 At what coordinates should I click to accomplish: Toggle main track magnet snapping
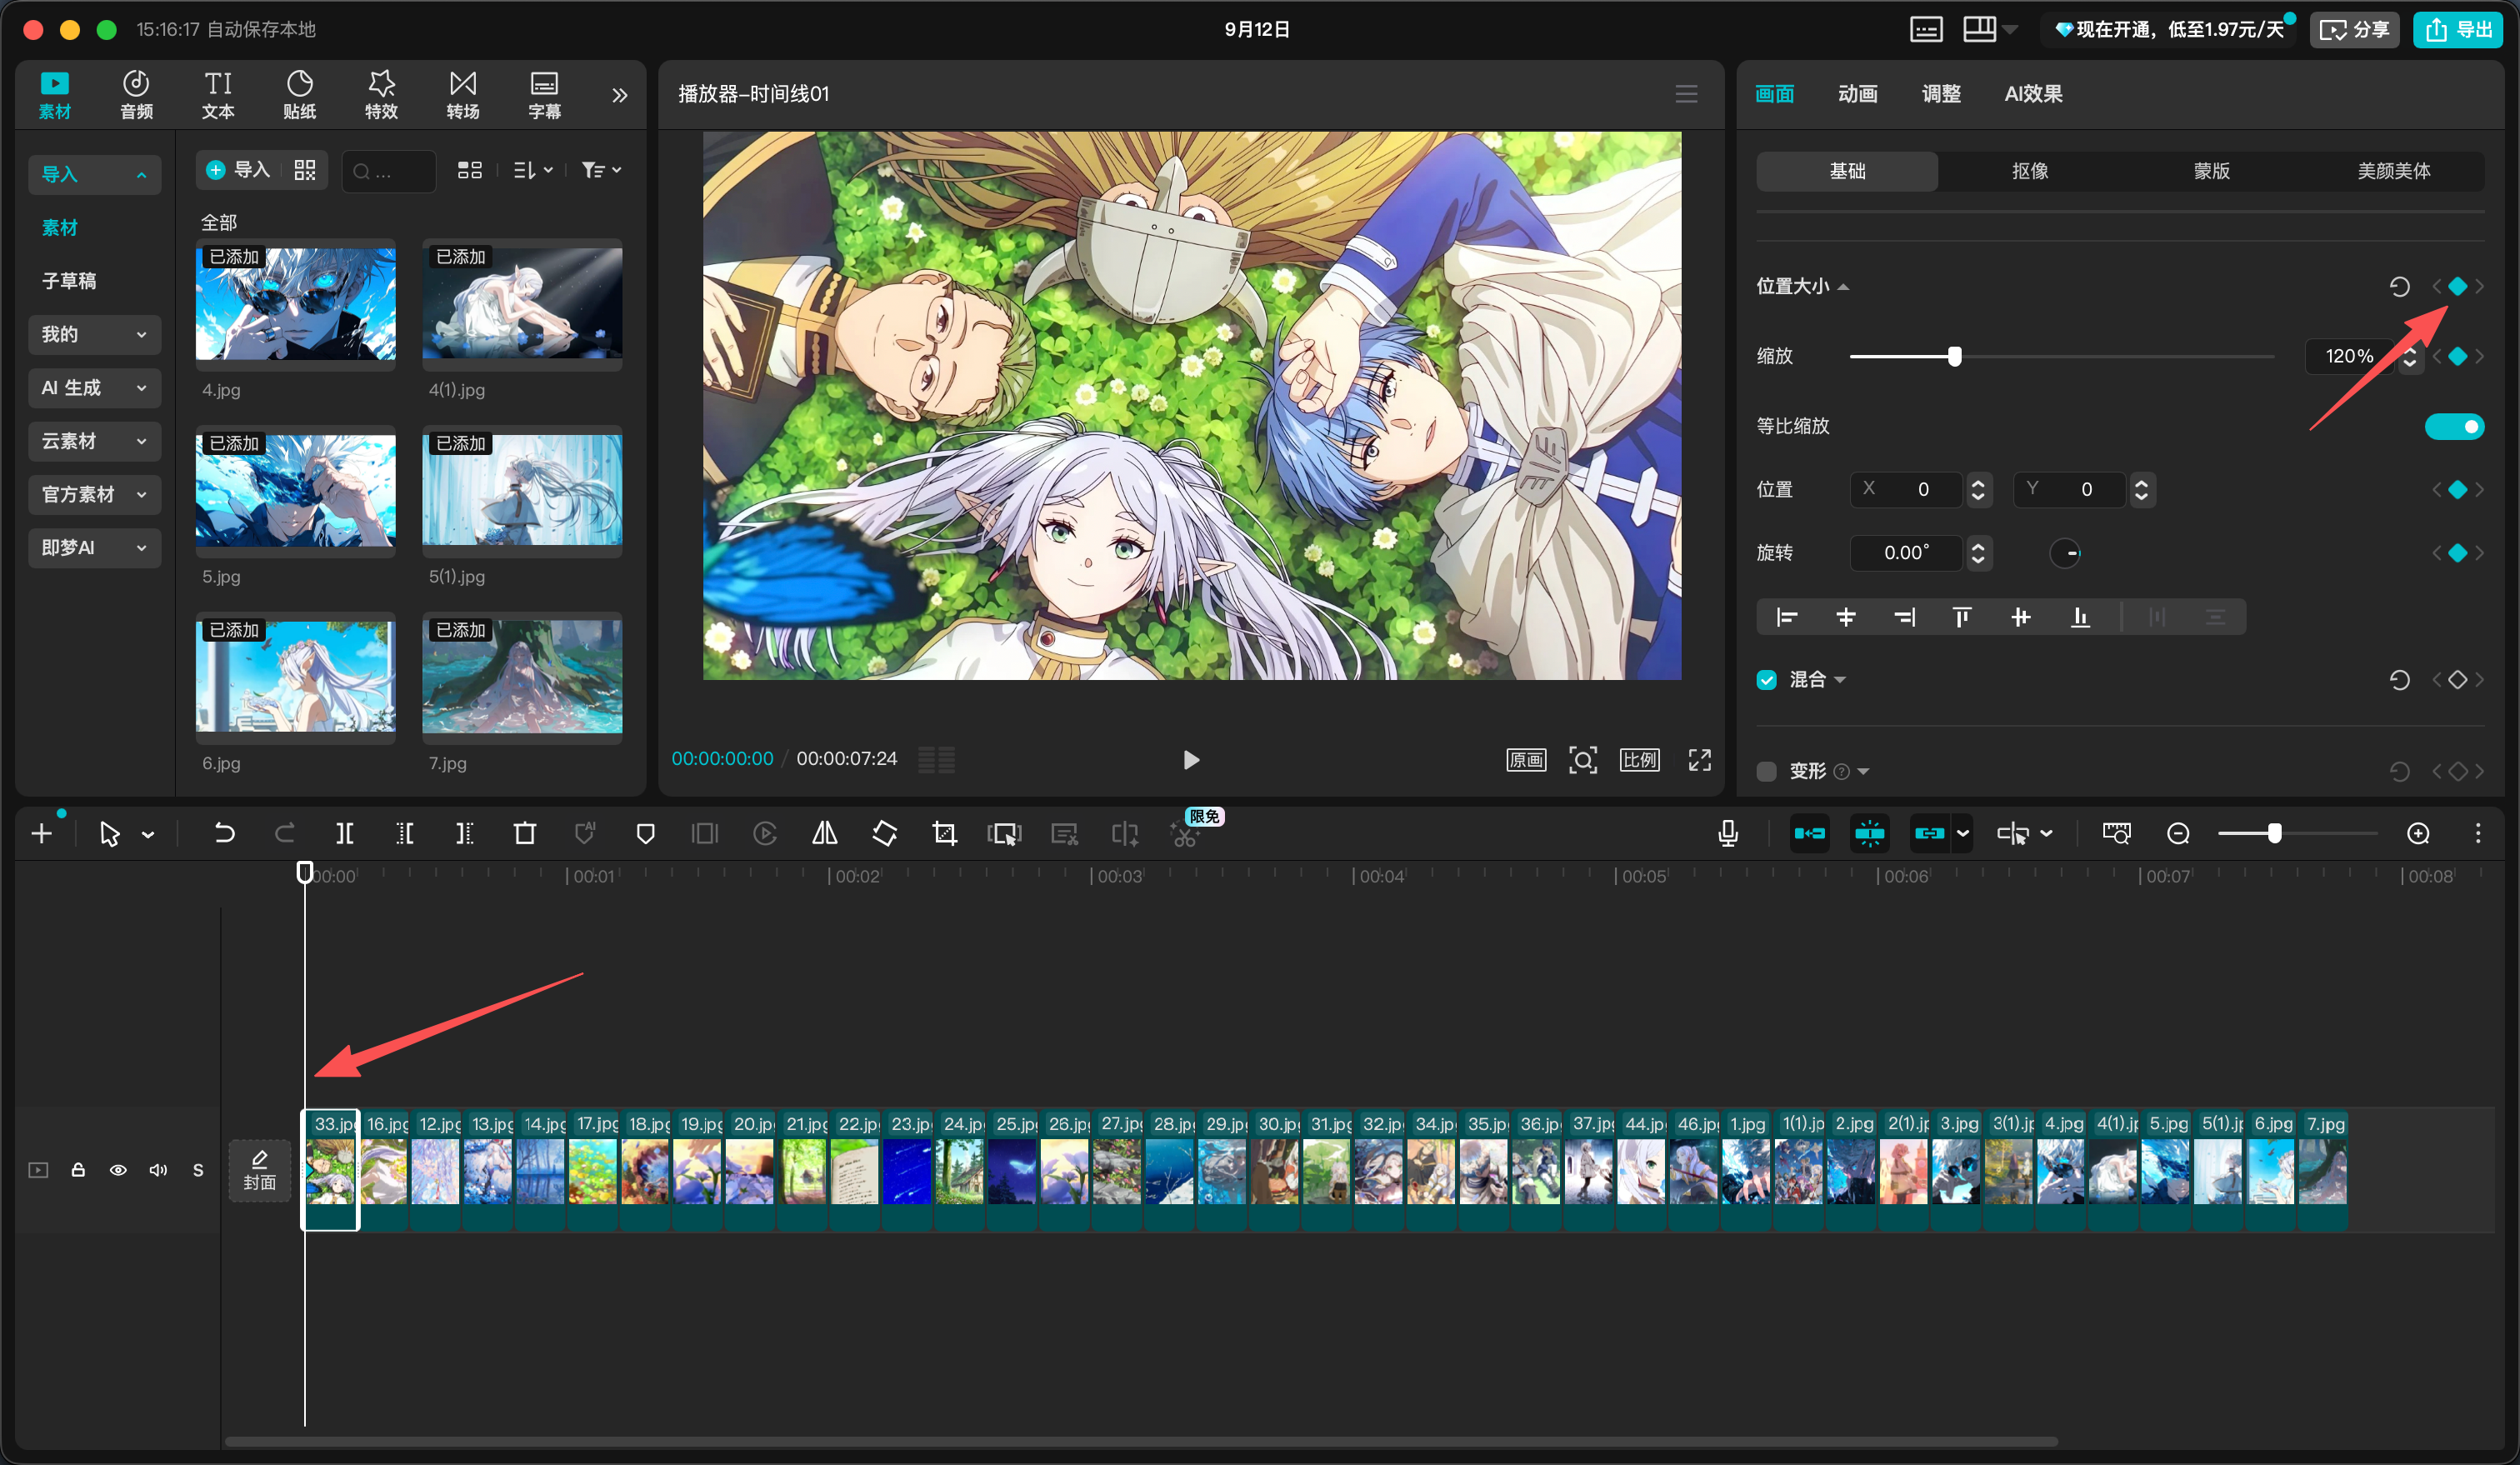(1810, 833)
